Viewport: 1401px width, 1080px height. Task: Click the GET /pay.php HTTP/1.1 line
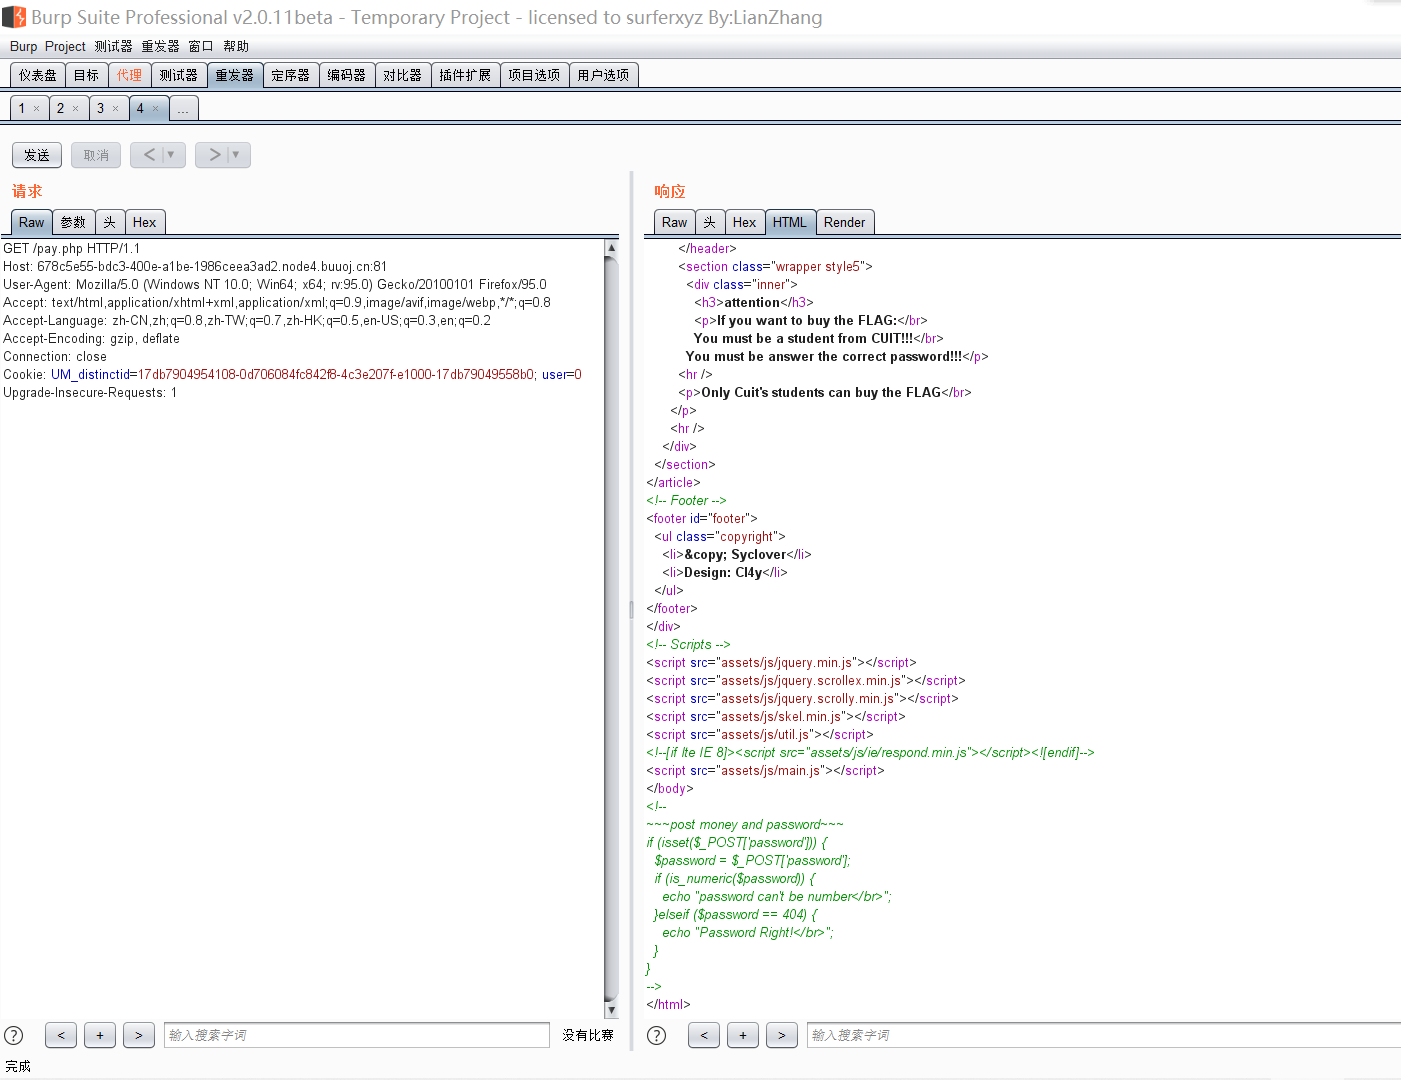pyautogui.click(x=72, y=248)
